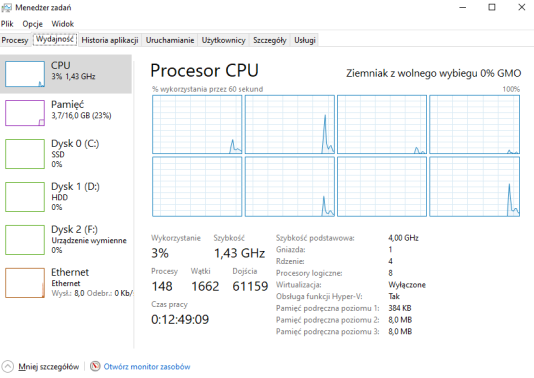Open the Dysk 1 (D:) HDD entry

point(66,196)
